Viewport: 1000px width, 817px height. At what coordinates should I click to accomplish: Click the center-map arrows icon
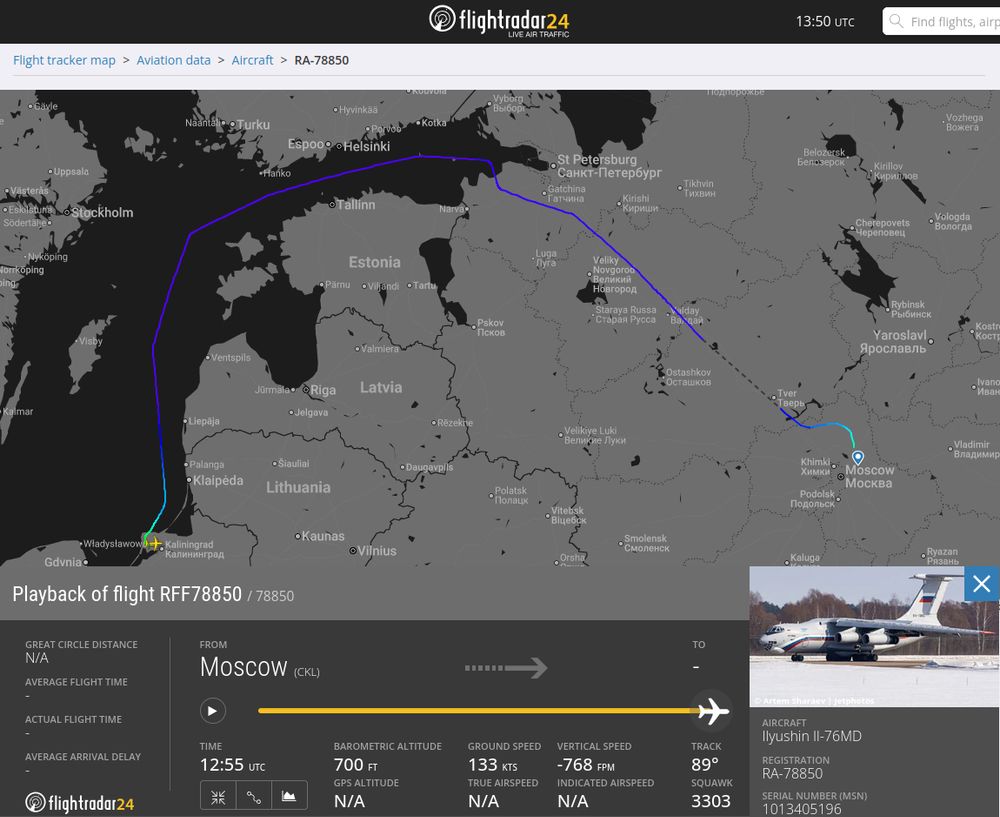coord(218,797)
